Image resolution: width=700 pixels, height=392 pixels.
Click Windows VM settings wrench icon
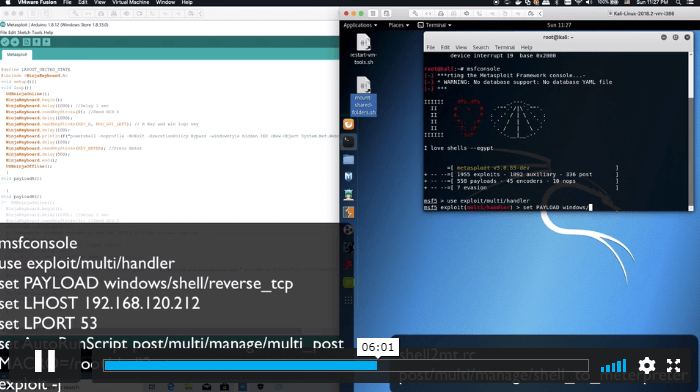point(75,13)
